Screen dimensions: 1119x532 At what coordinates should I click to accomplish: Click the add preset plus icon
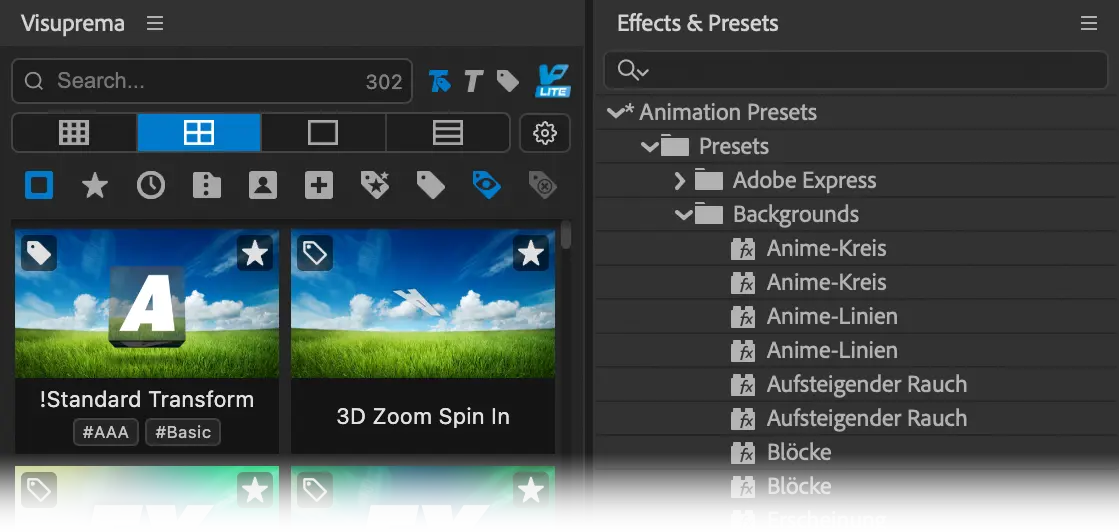pyautogui.click(x=318, y=186)
